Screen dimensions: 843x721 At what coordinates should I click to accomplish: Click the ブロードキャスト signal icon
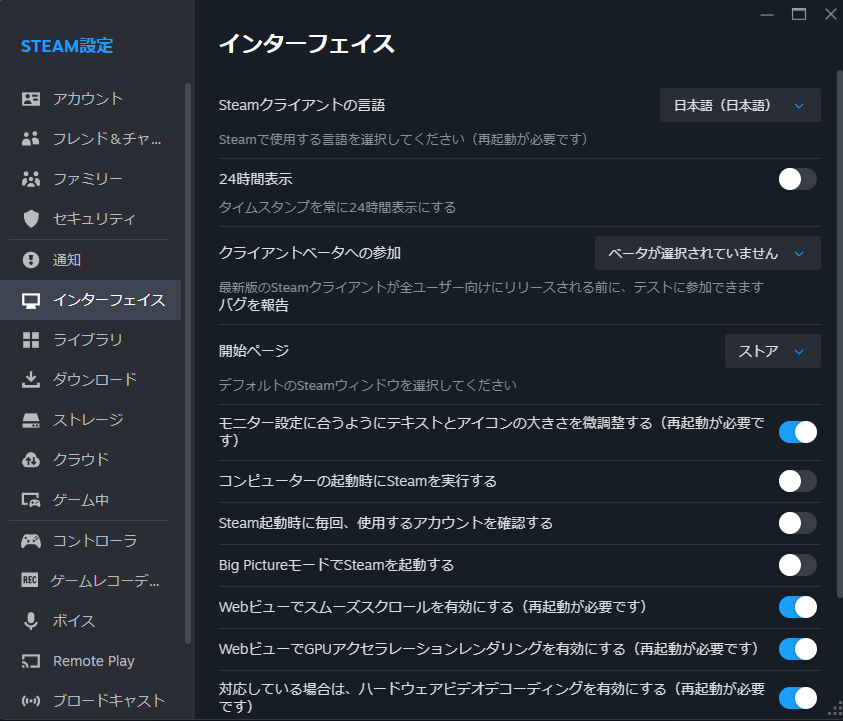tap(31, 701)
